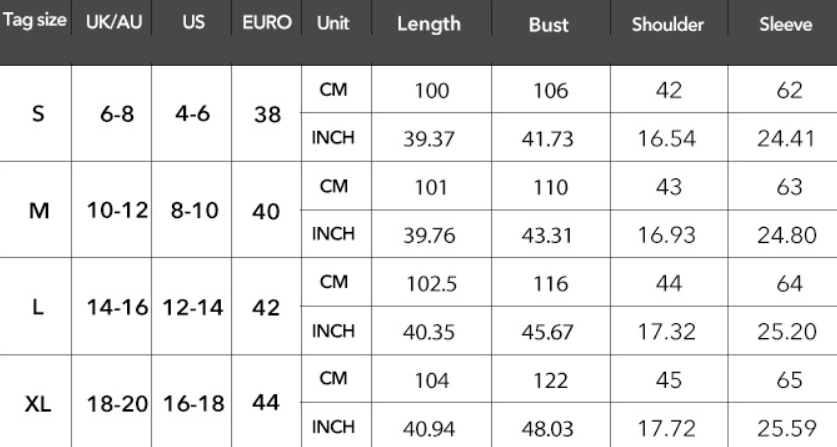The image size is (837, 447).
Task: Click the bust value 110
Action: coord(548,187)
